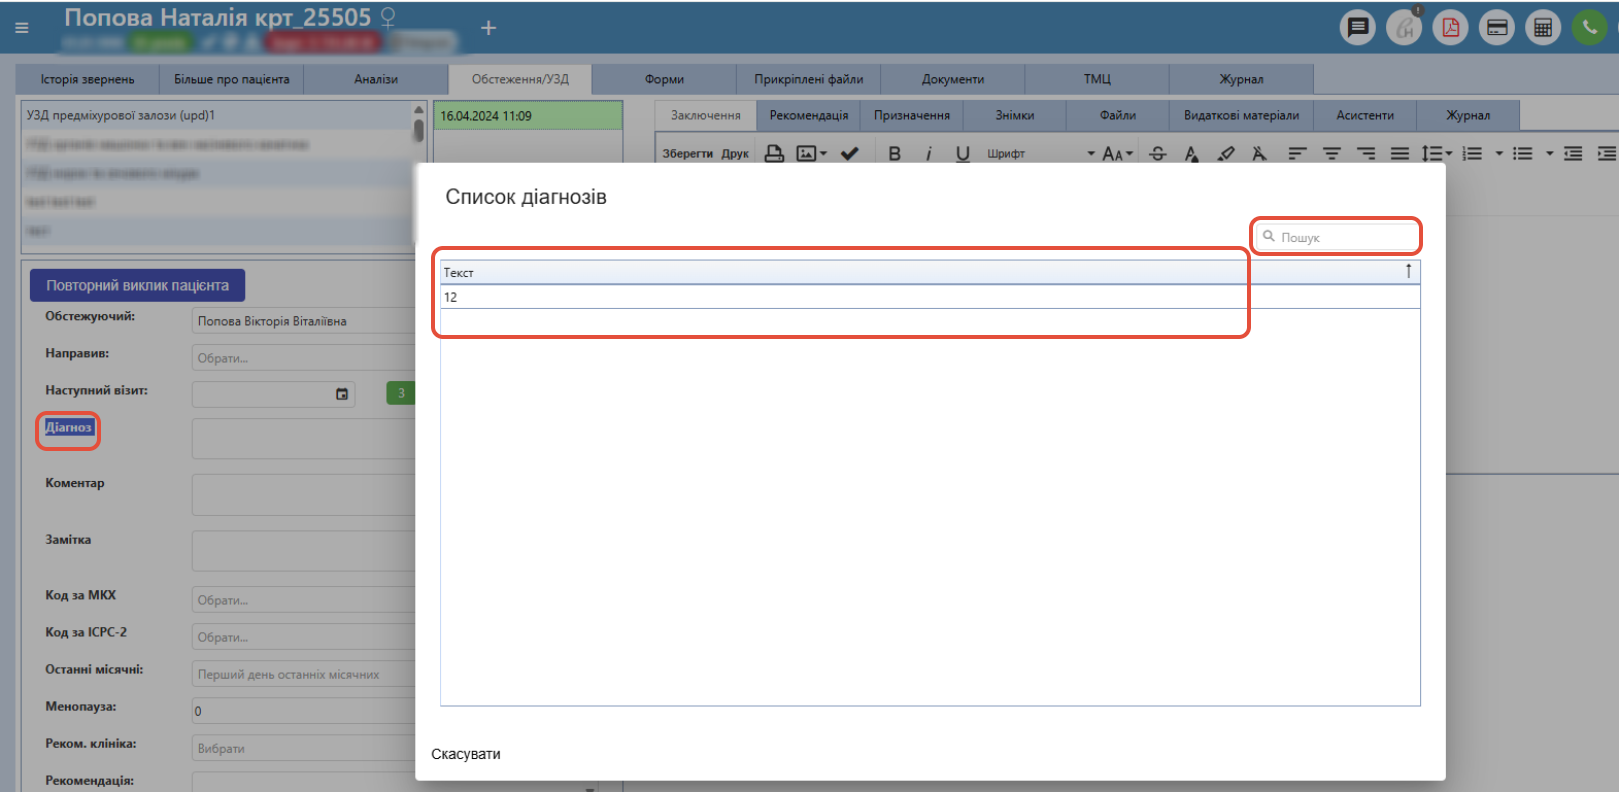Open the credit card payment icon
Viewport: 1619px width, 792px height.
pos(1497,27)
